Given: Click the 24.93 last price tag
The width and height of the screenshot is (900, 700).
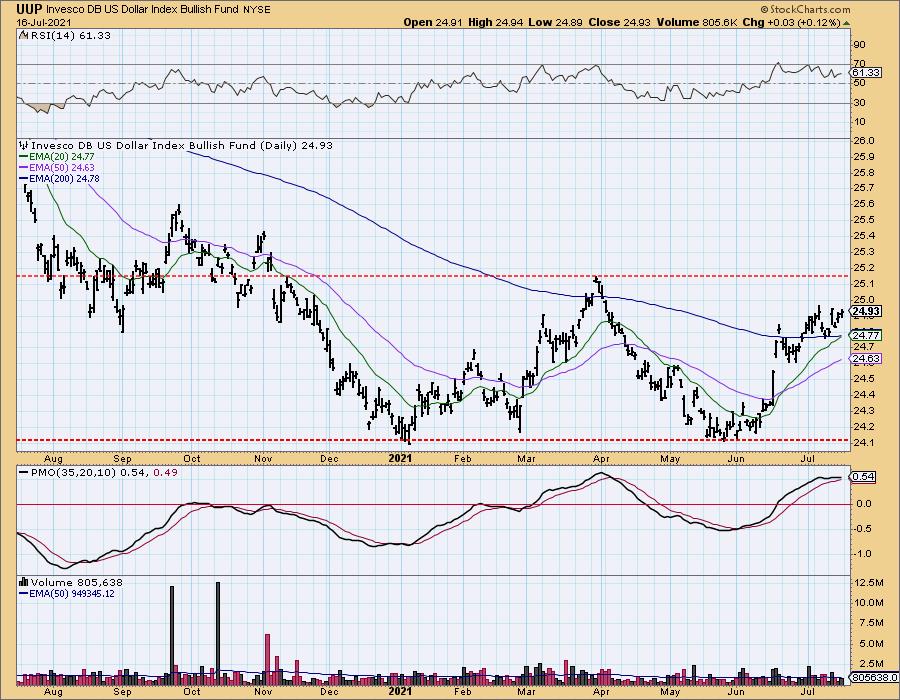Looking at the screenshot, I should (866, 312).
